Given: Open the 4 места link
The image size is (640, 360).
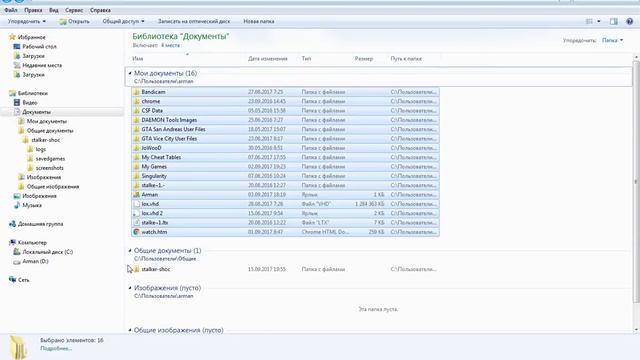Looking at the screenshot, I should [x=170, y=45].
